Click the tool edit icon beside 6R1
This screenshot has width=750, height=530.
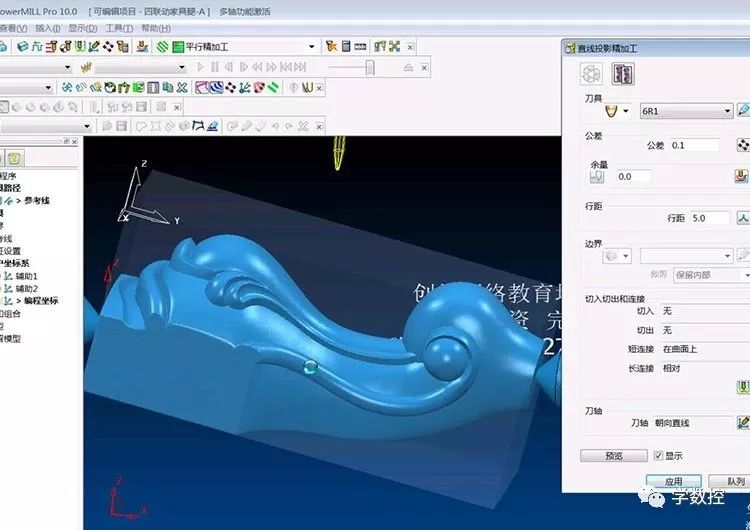(x=743, y=110)
